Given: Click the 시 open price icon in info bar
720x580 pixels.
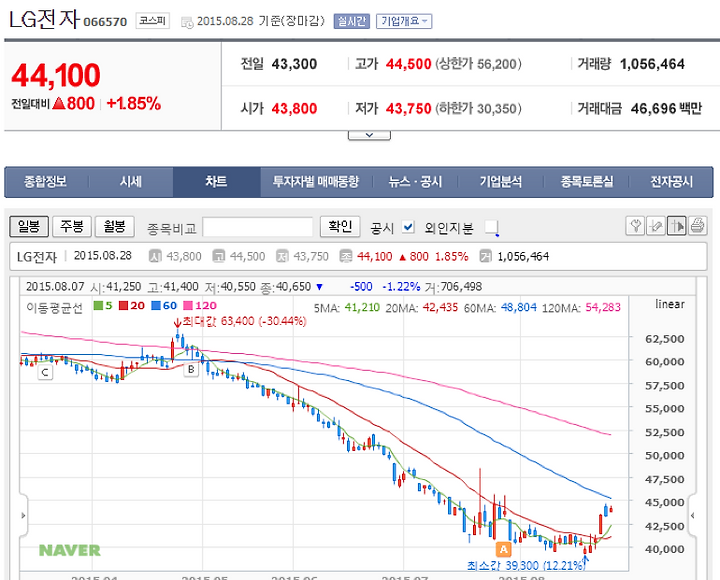Looking at the screenshot, I should pos(155,256).
